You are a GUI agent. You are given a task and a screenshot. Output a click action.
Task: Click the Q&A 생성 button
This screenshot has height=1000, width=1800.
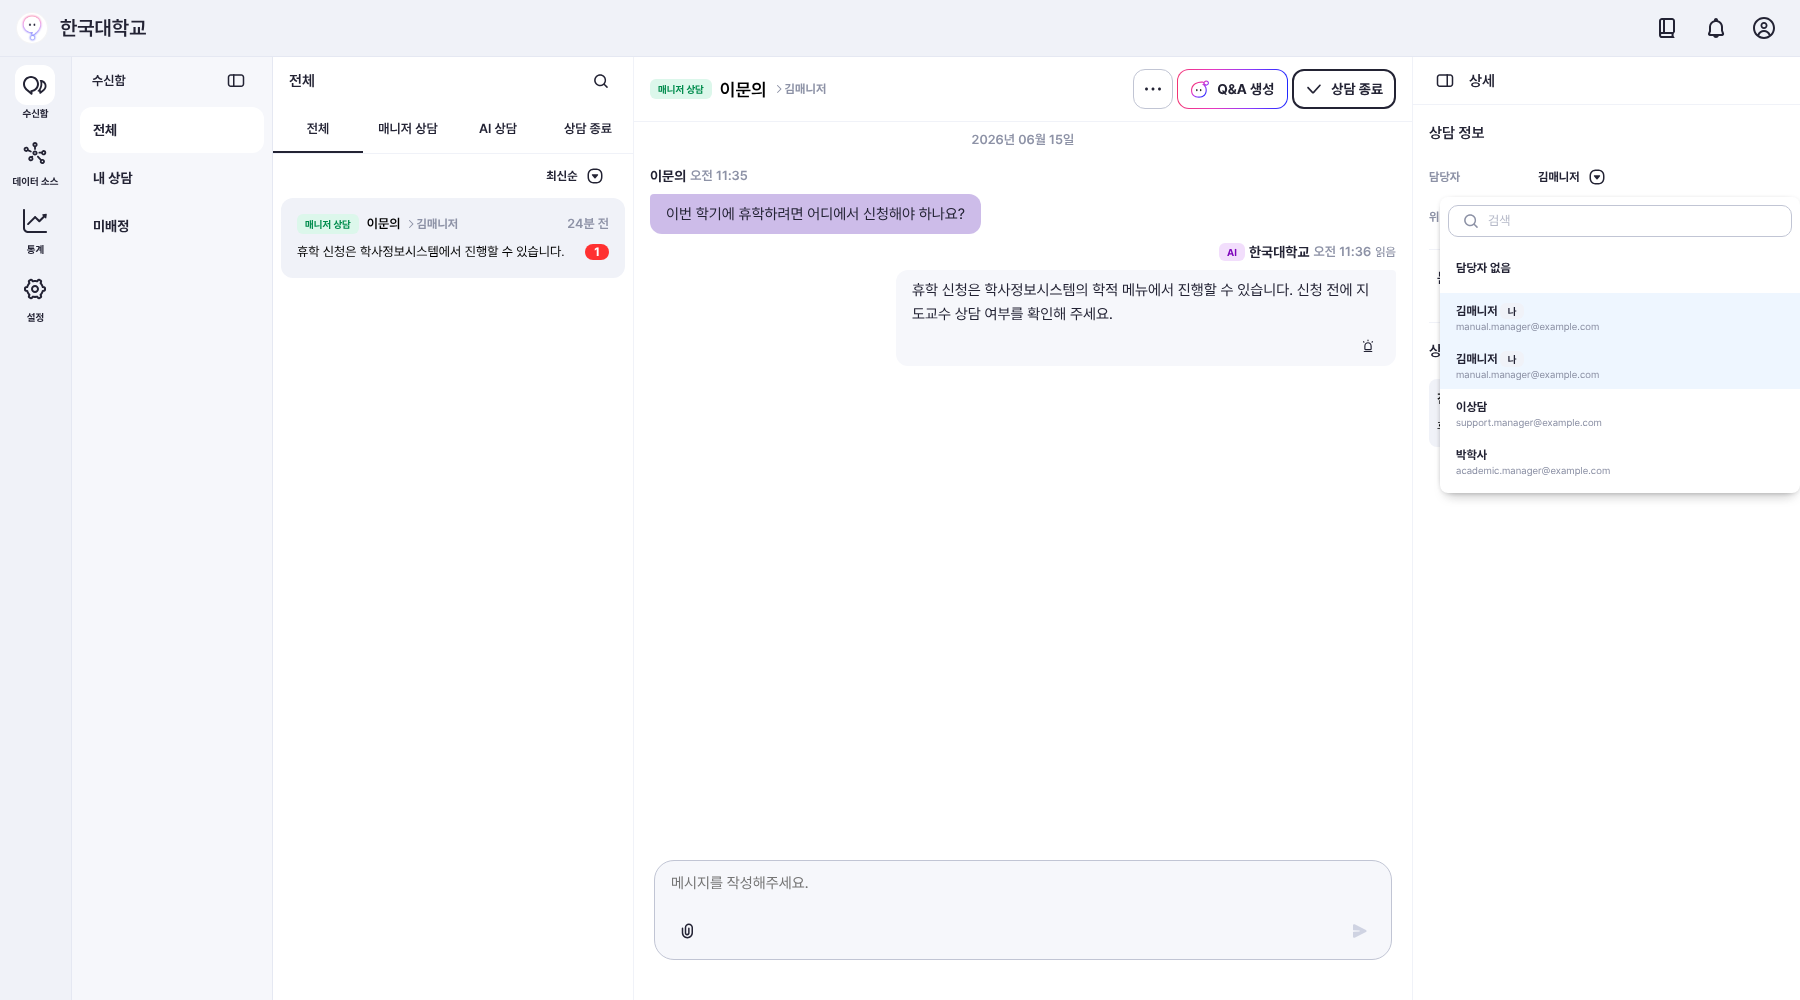[1232, 89]
